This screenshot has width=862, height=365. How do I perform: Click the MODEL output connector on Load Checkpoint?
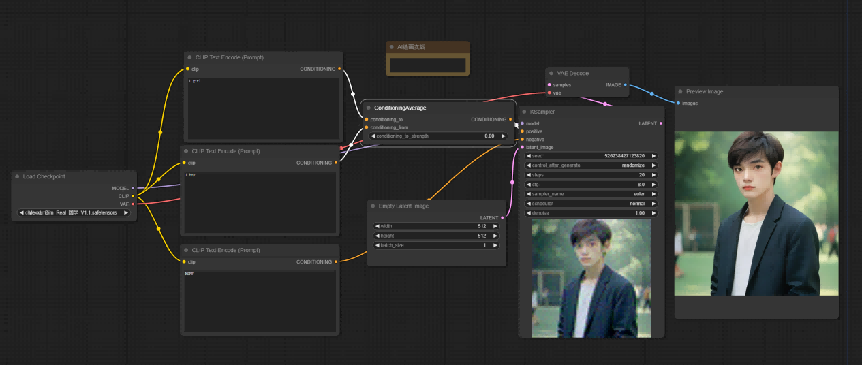click(133, 188)
